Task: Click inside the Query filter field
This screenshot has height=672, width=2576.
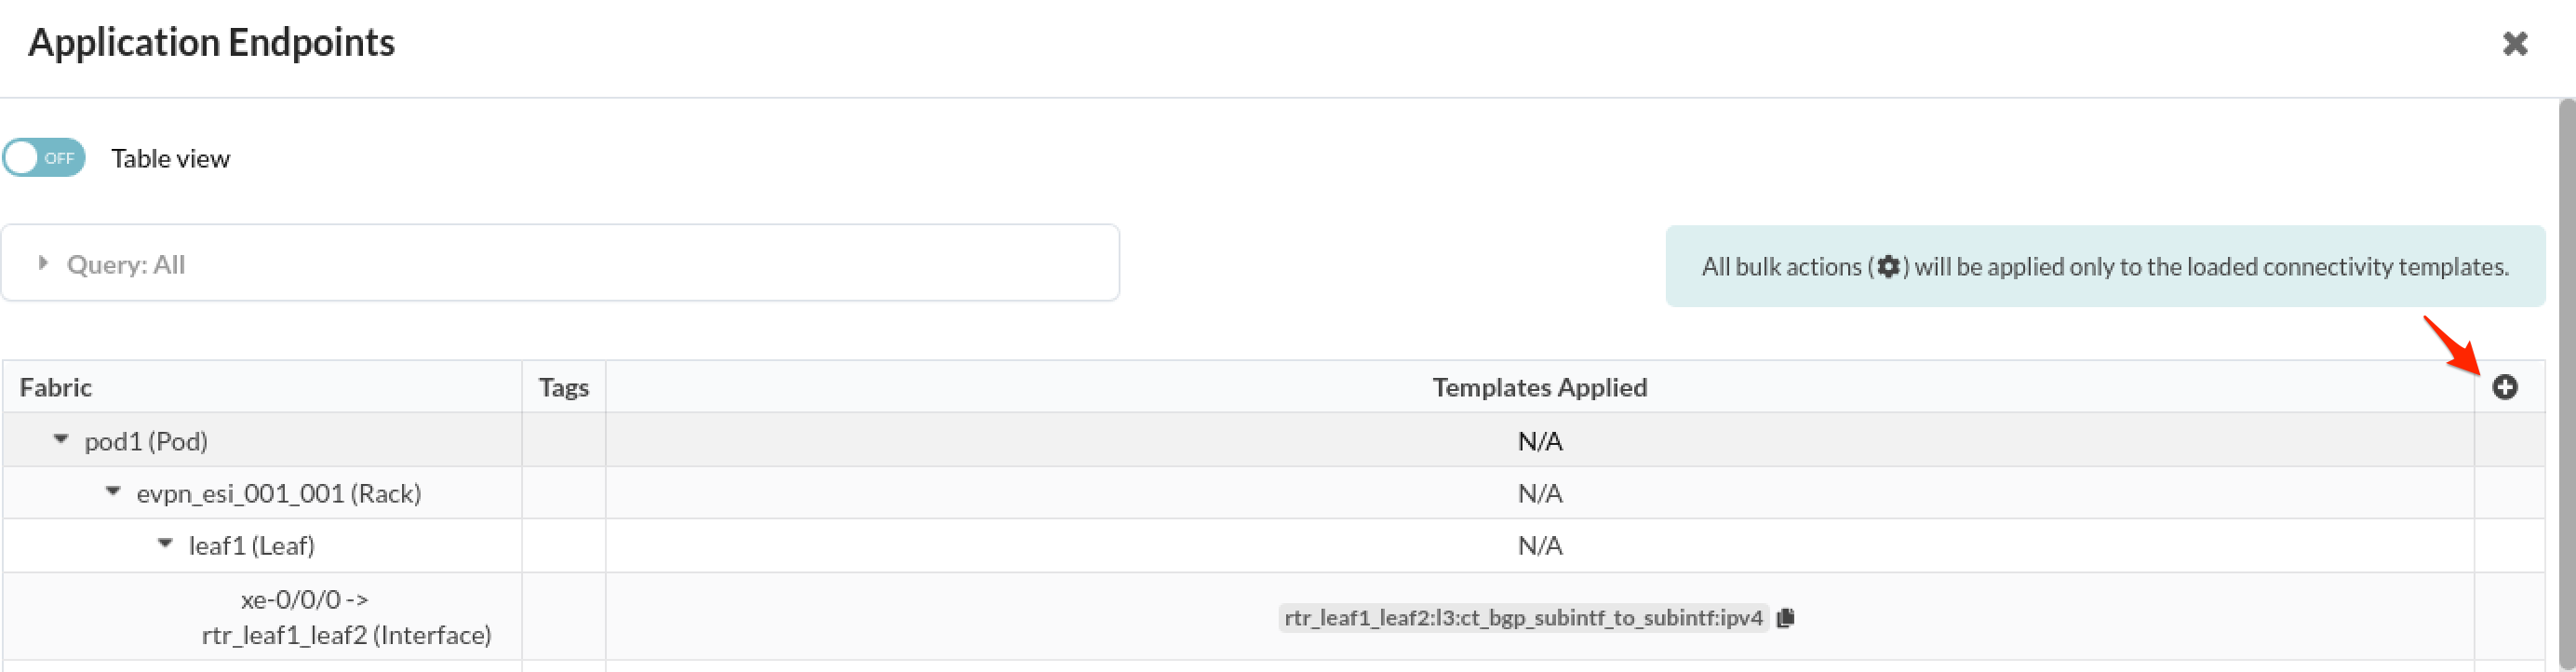Action: point(560,263)
